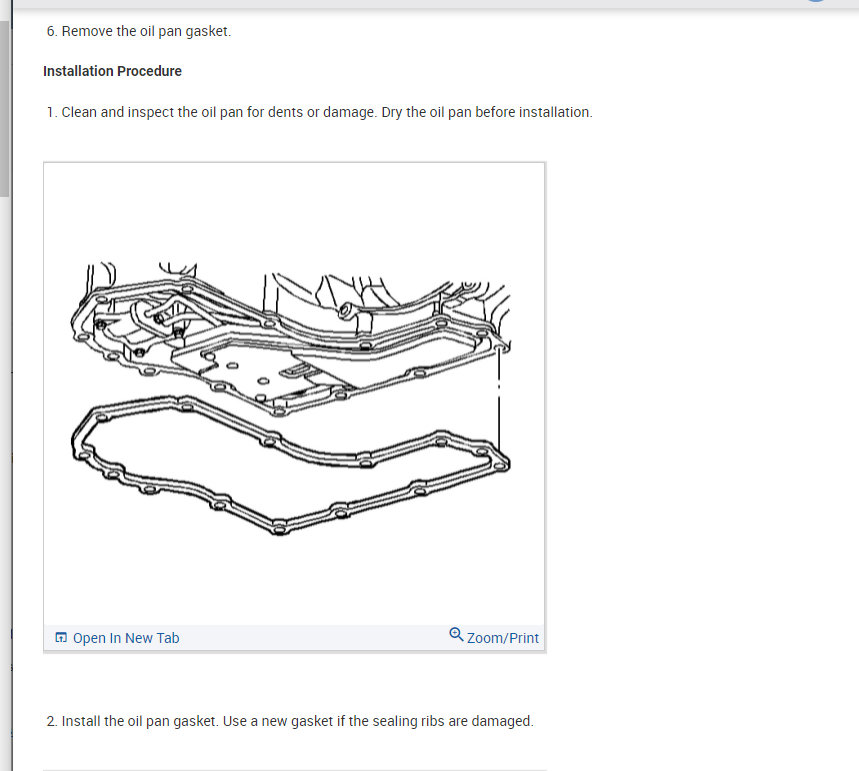
Task: Click the vertical scrollbar thumb on the left edge
Action: coord(4,108)
